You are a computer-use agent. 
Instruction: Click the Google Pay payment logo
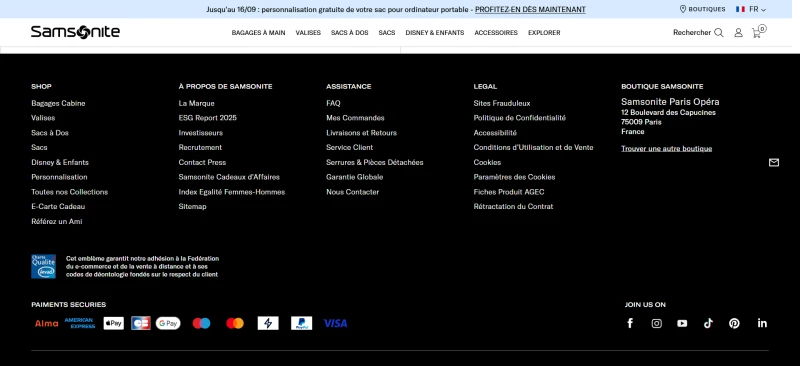point(168,323)
